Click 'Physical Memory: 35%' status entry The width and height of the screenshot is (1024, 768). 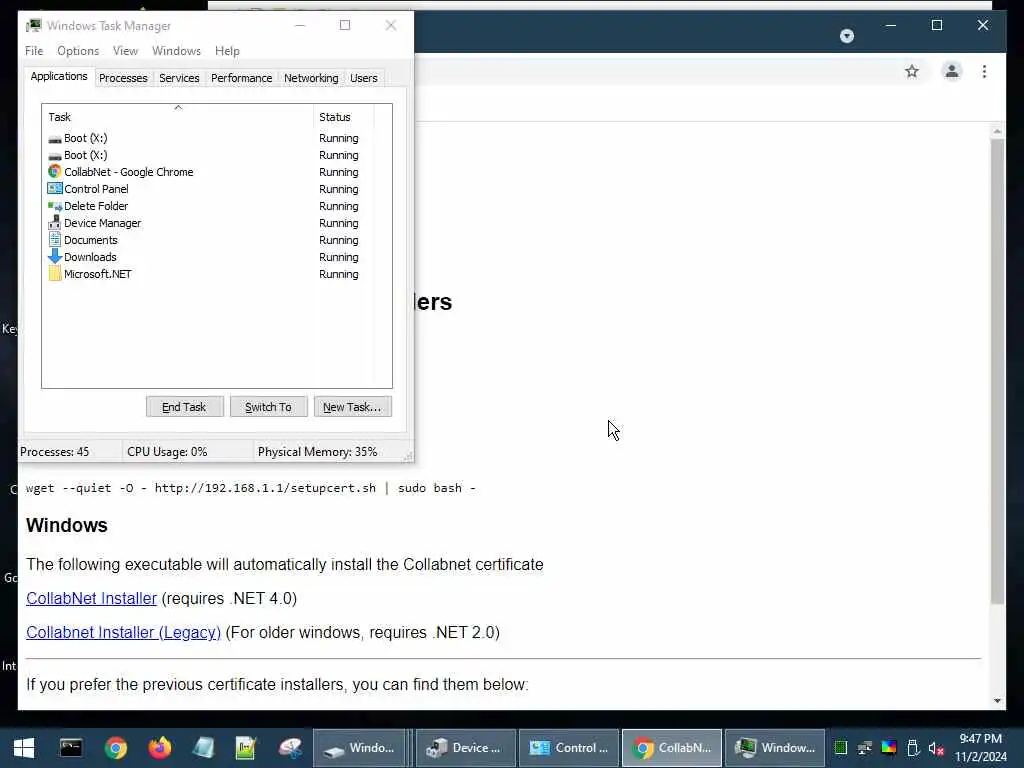(x=317, y=452)
